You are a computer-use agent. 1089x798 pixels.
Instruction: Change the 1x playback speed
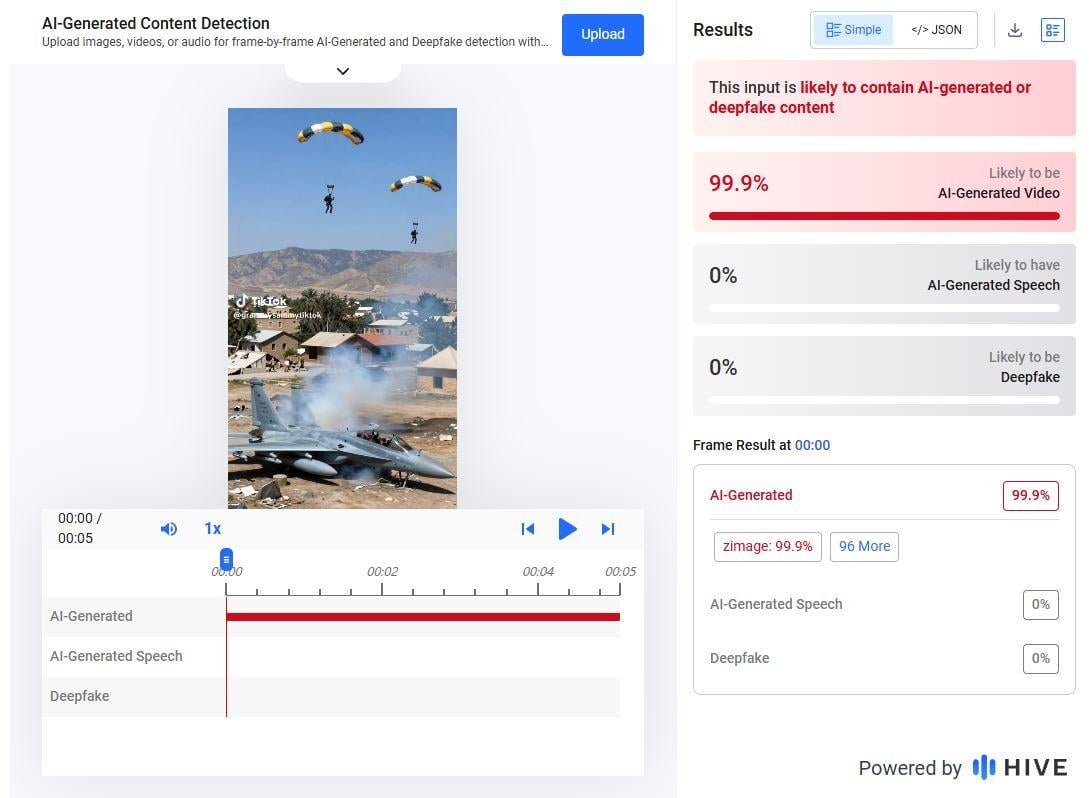(212, 529)
